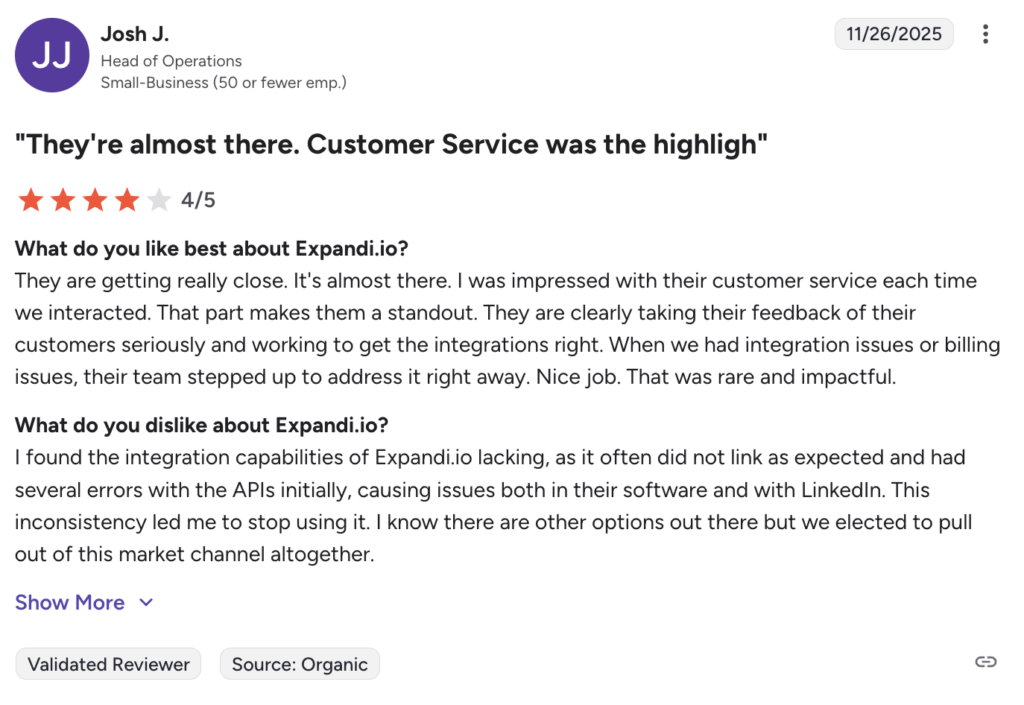This screenshot has width=1024, height=705.
Task: Copy the review link via chain icon
Action: click(985, 662)
